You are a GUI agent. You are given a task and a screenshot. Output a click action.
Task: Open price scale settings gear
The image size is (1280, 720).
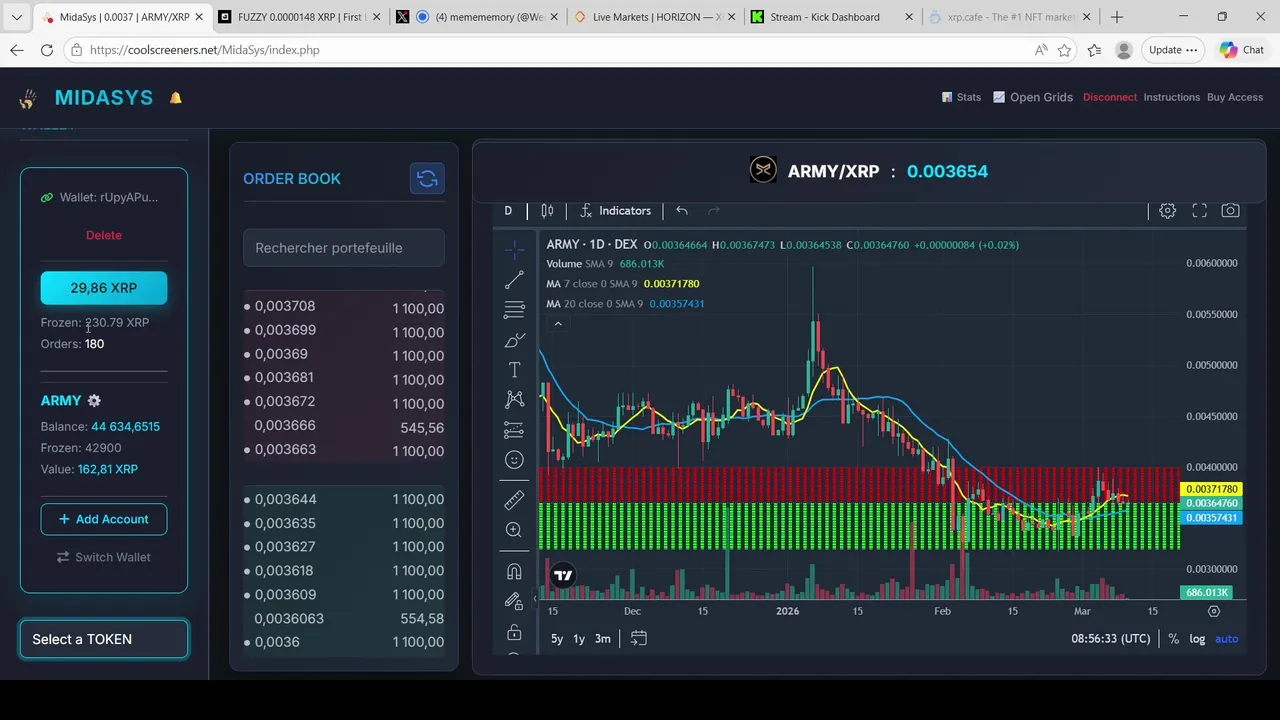(x=1214, y=611)
